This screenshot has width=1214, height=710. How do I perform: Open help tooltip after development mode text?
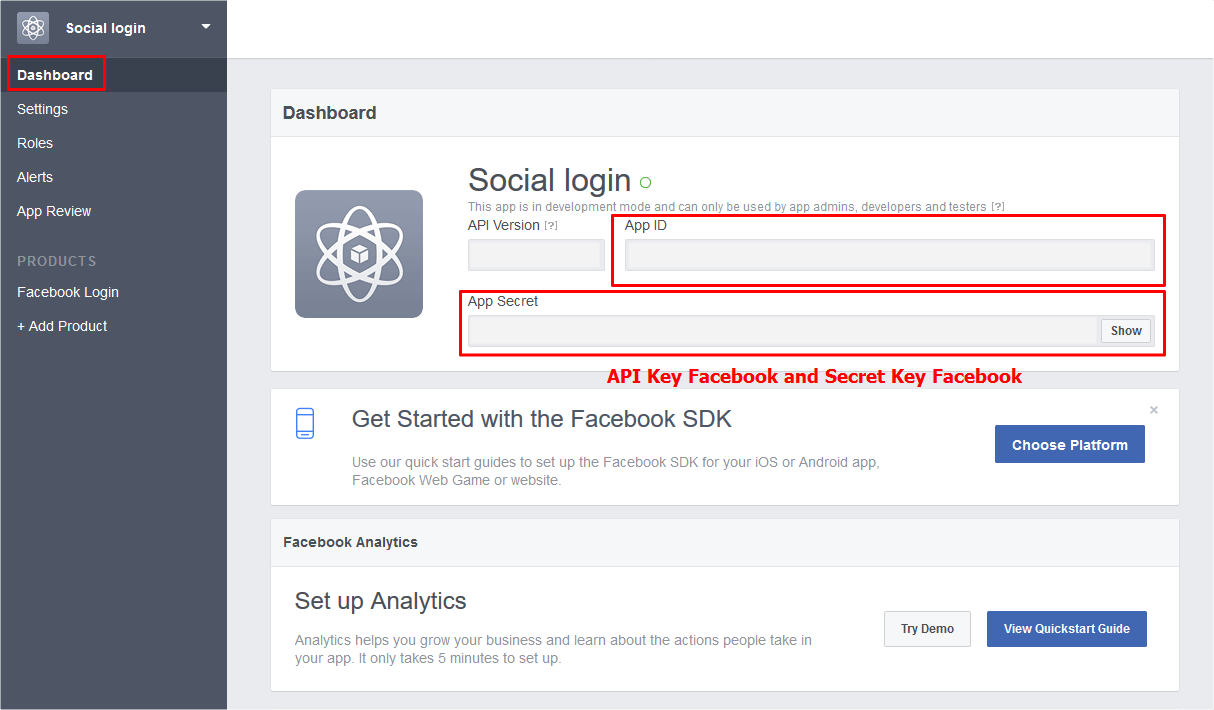click(997, 207)
